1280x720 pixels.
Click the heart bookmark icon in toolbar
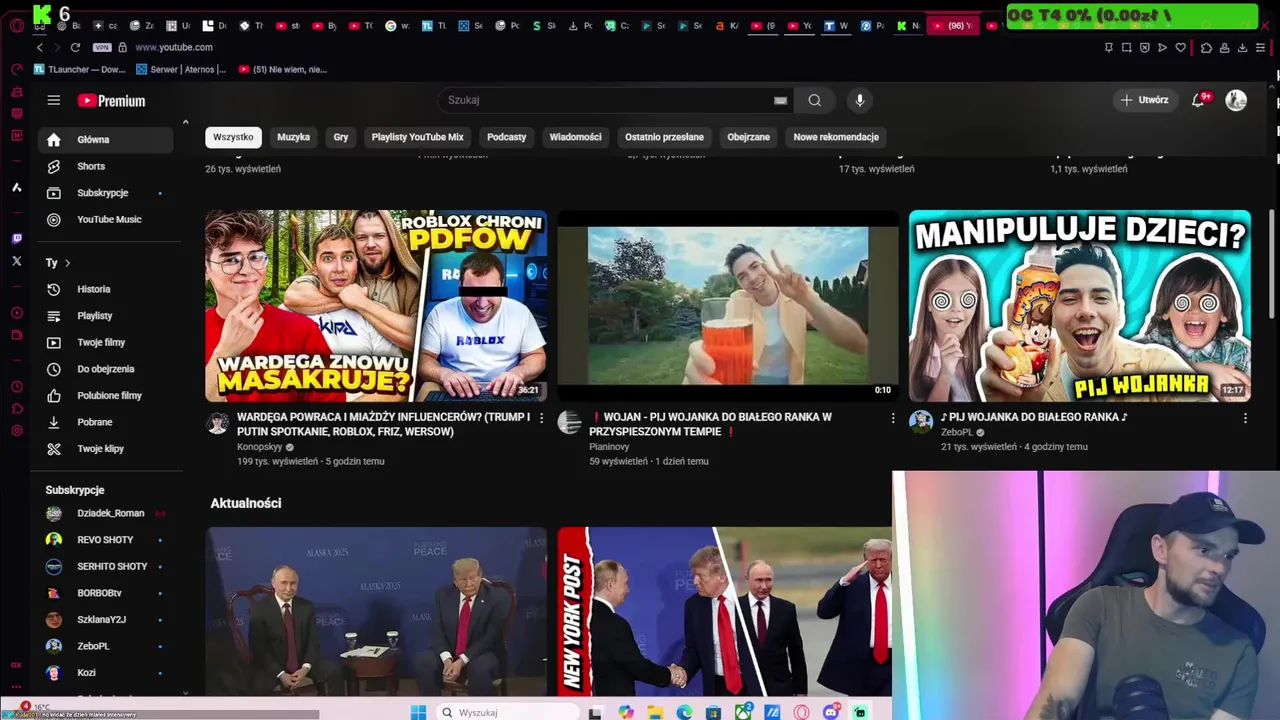click(1180, 47)
